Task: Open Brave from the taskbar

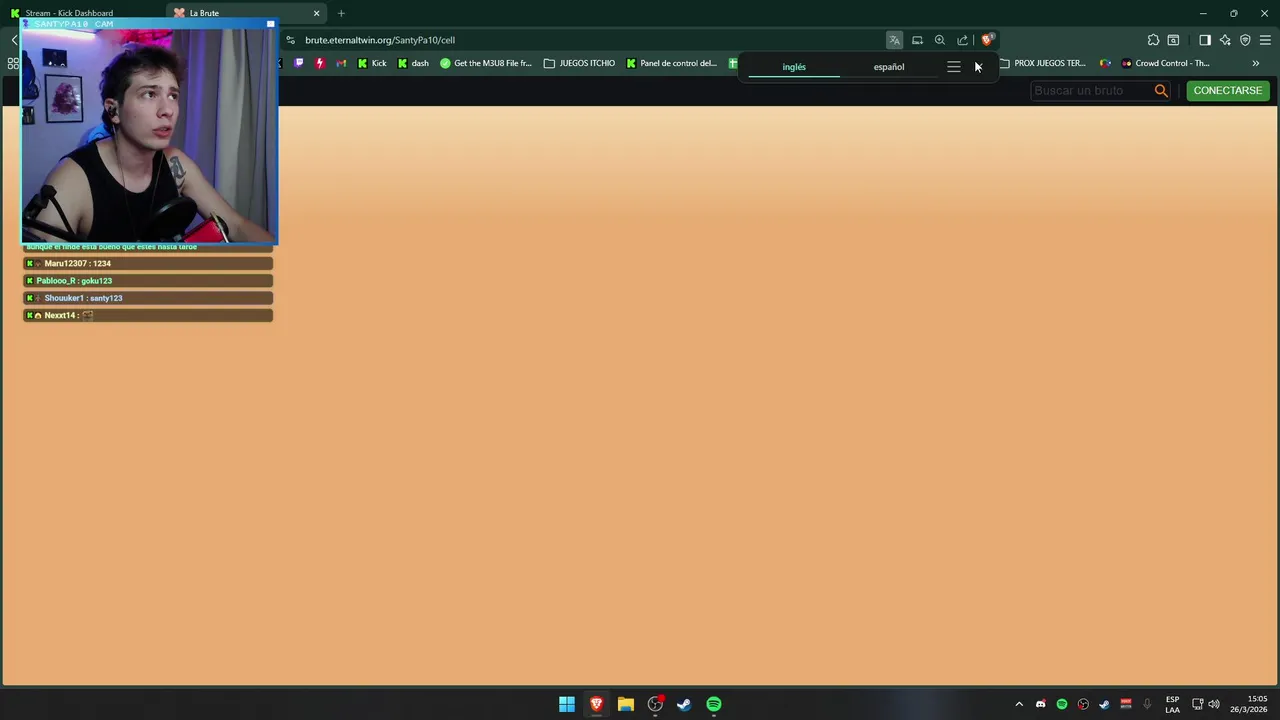Action: [596, 704]
